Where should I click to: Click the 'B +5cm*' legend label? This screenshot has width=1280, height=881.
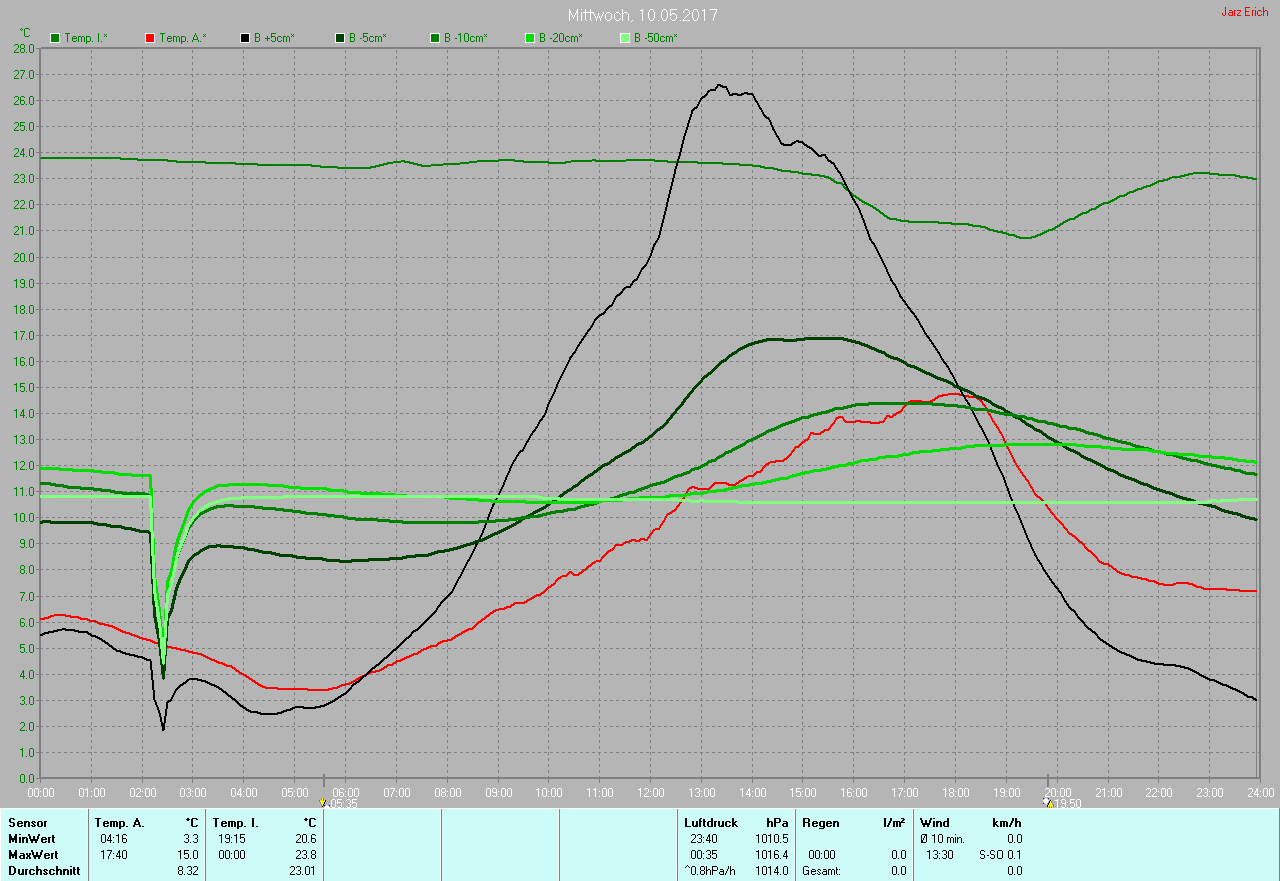[275, 38]
